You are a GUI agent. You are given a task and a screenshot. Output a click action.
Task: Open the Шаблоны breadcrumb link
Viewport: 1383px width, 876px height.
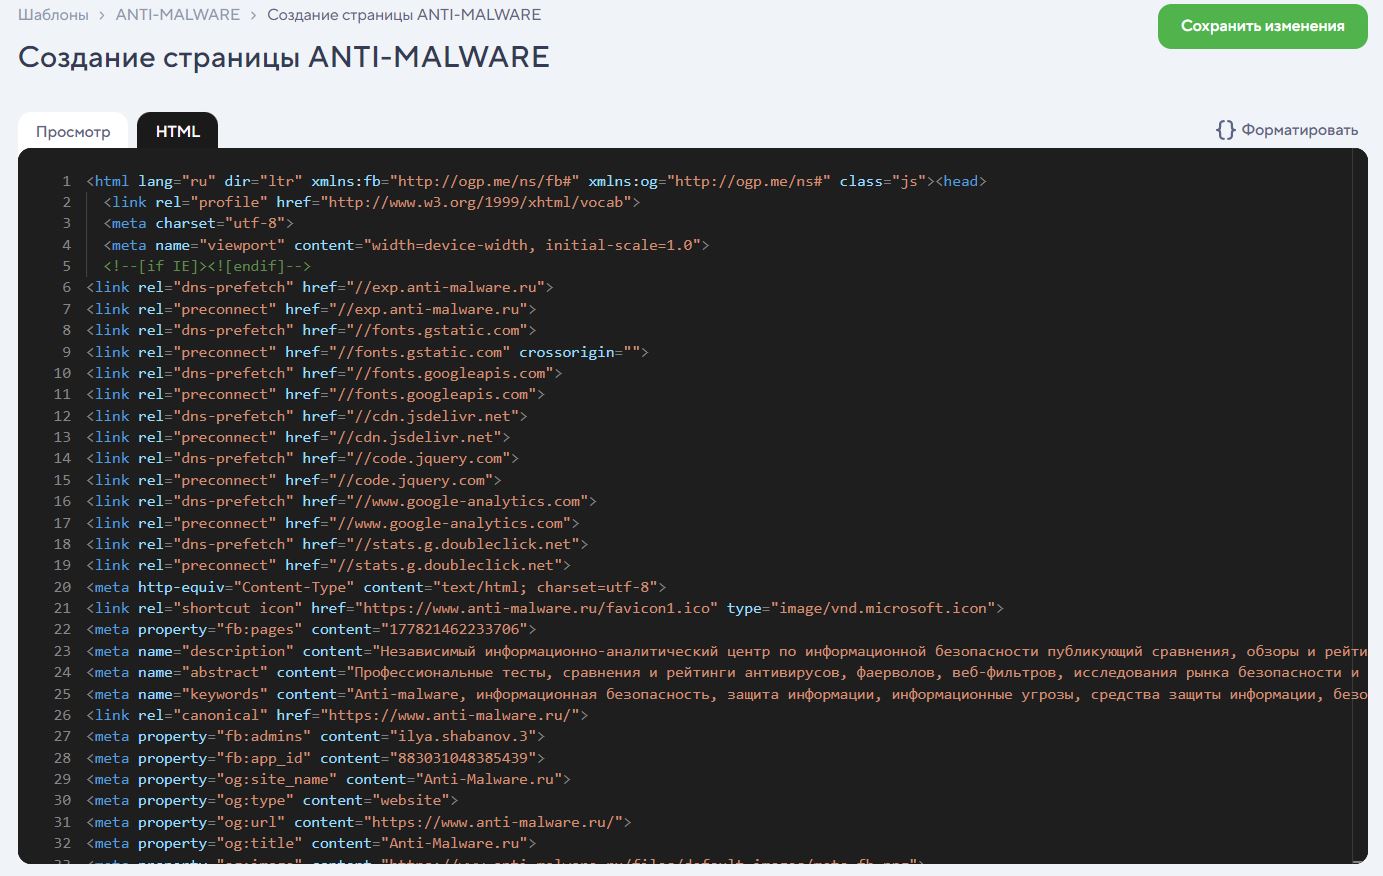click(53, 15)
